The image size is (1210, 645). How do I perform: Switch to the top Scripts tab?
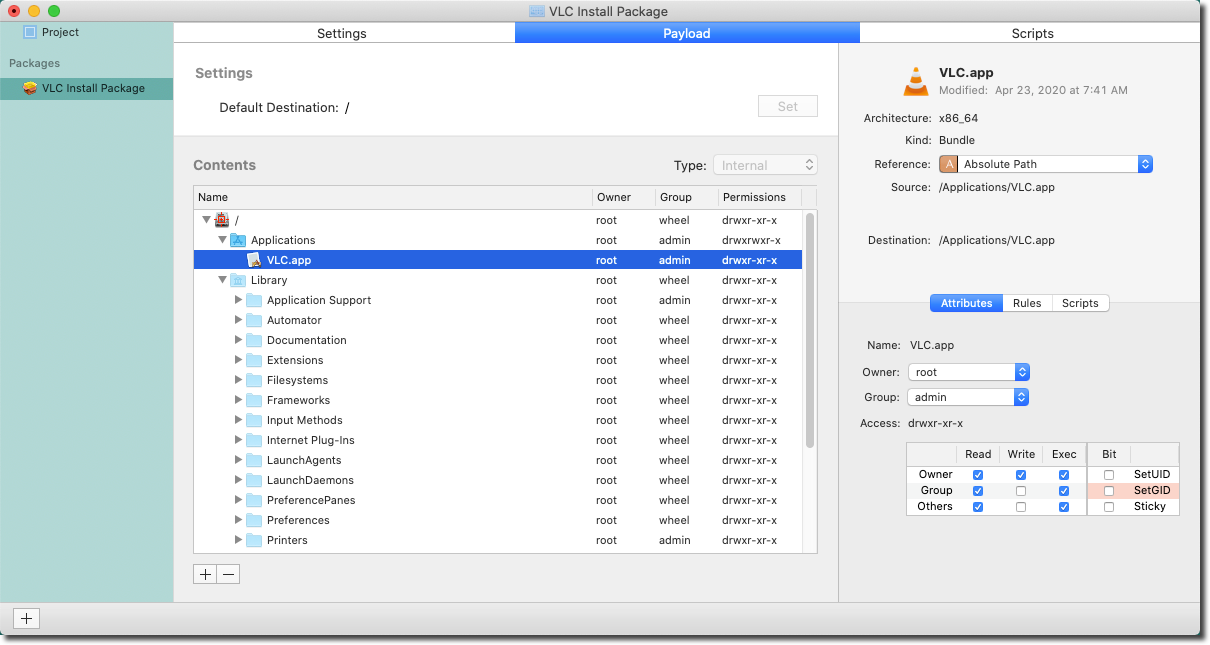click(1032, 33)
